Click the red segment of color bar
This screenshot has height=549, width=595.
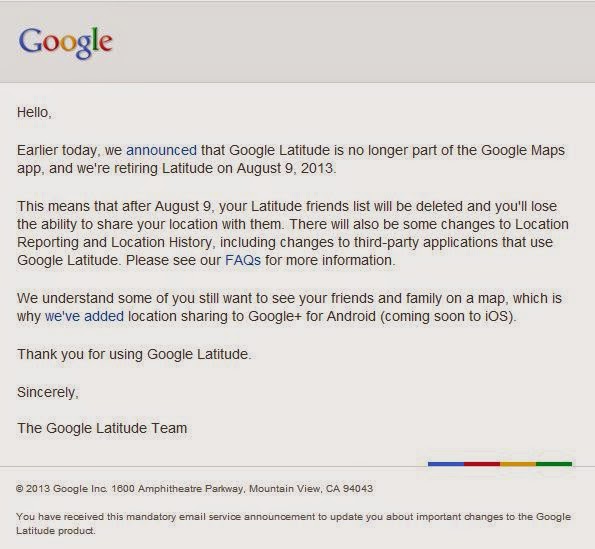[482, 464]
